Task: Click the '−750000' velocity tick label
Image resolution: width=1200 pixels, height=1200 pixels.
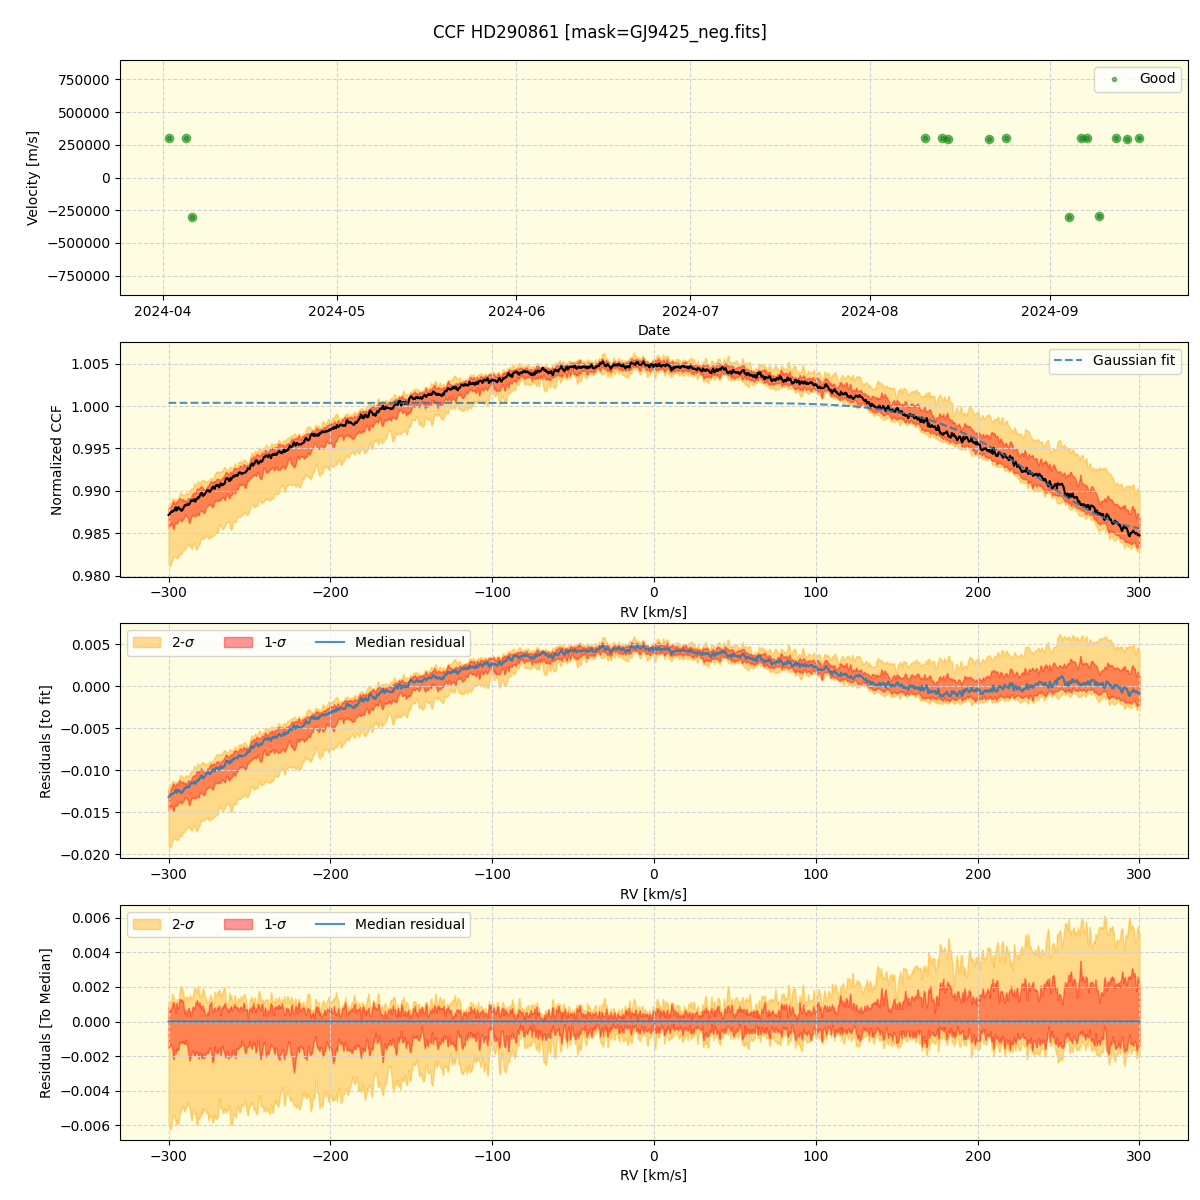Action: point(80,276)
